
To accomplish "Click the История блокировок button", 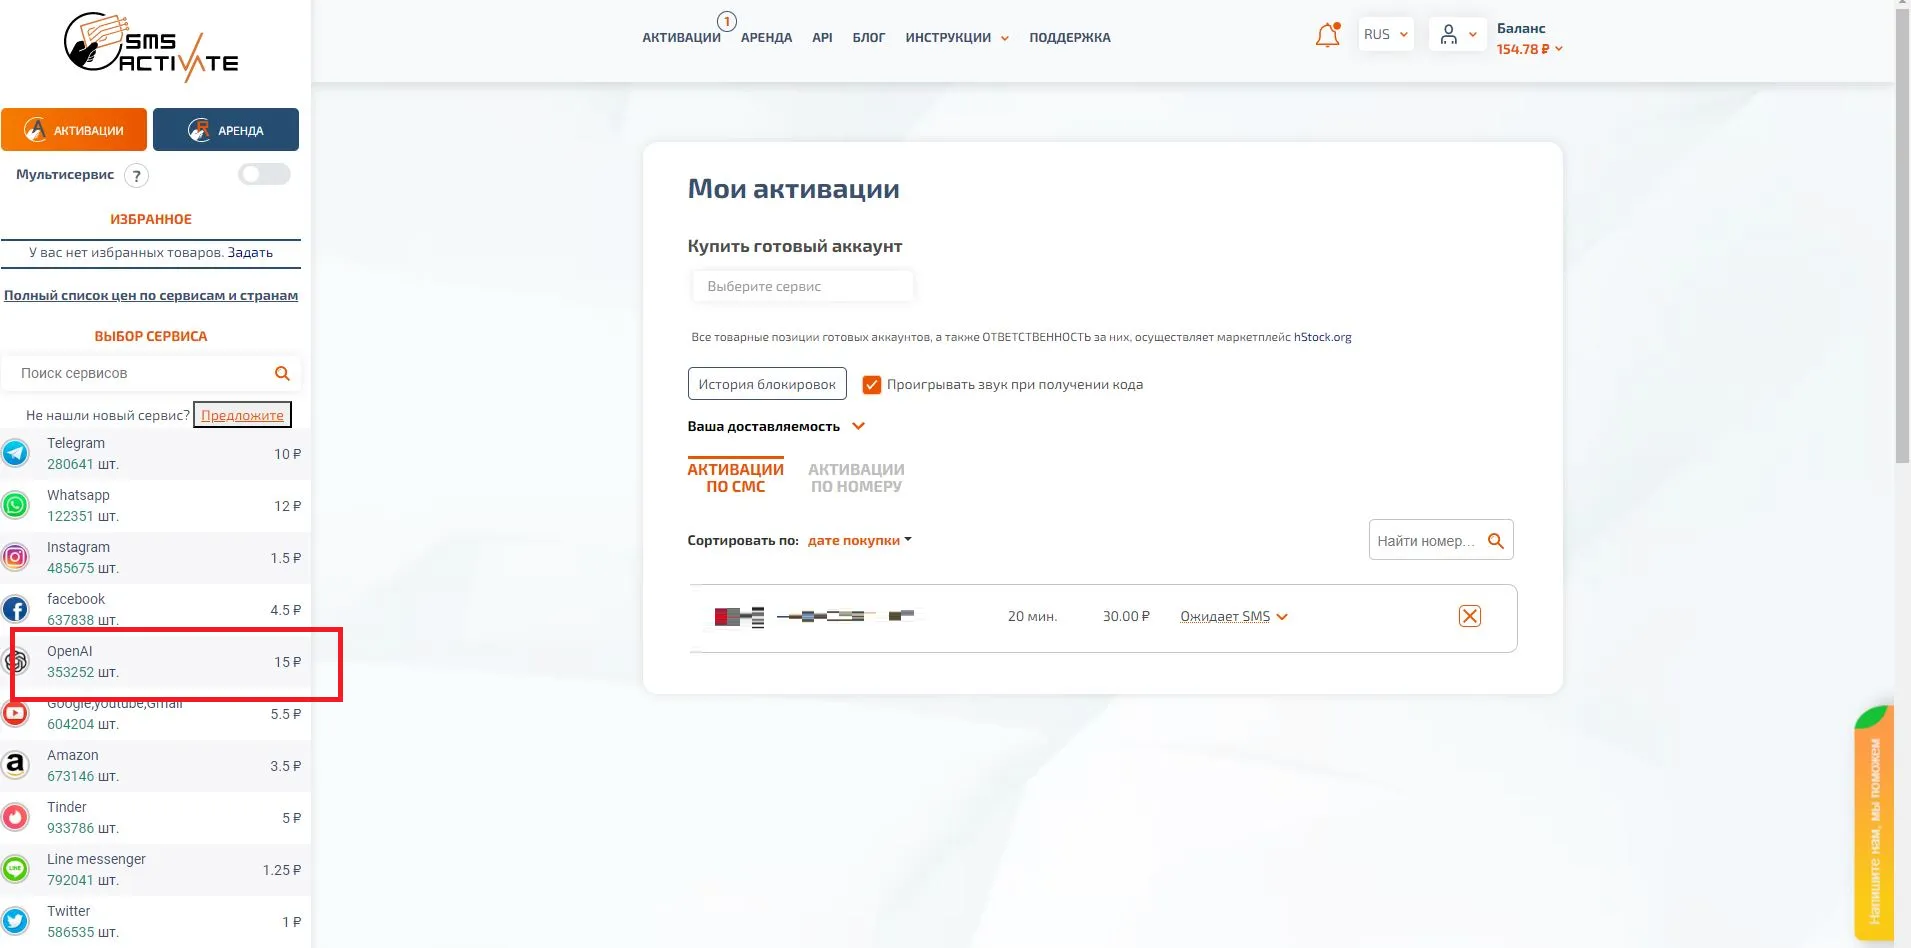I will coord(767,384).
